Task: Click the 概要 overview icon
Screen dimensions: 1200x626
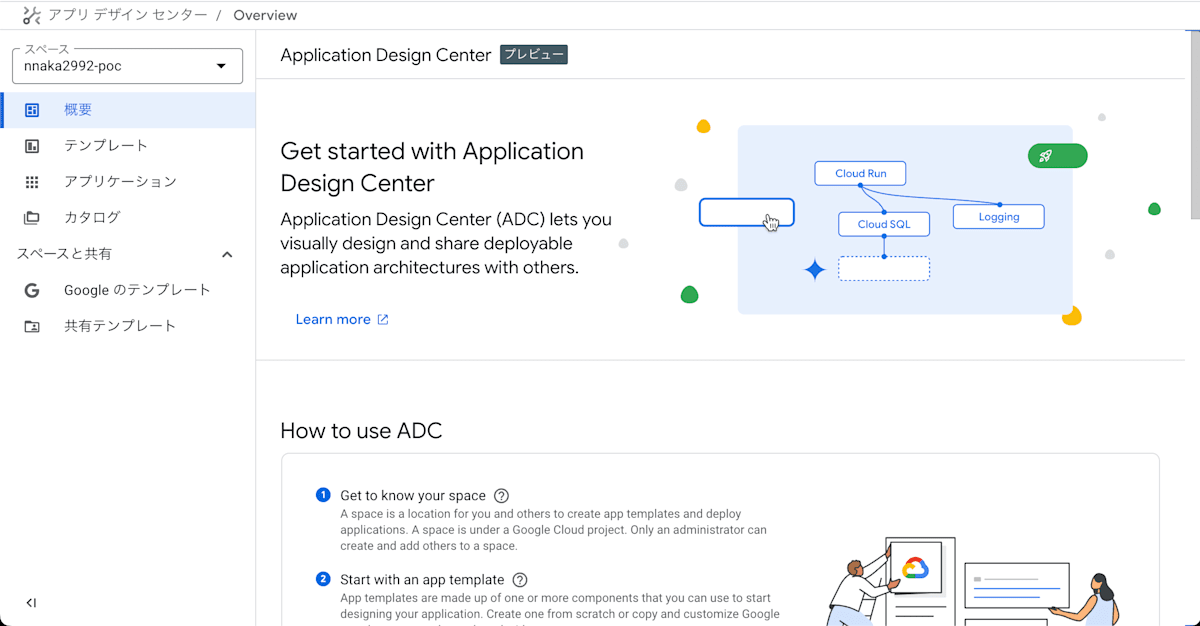Action: (32, 110)
